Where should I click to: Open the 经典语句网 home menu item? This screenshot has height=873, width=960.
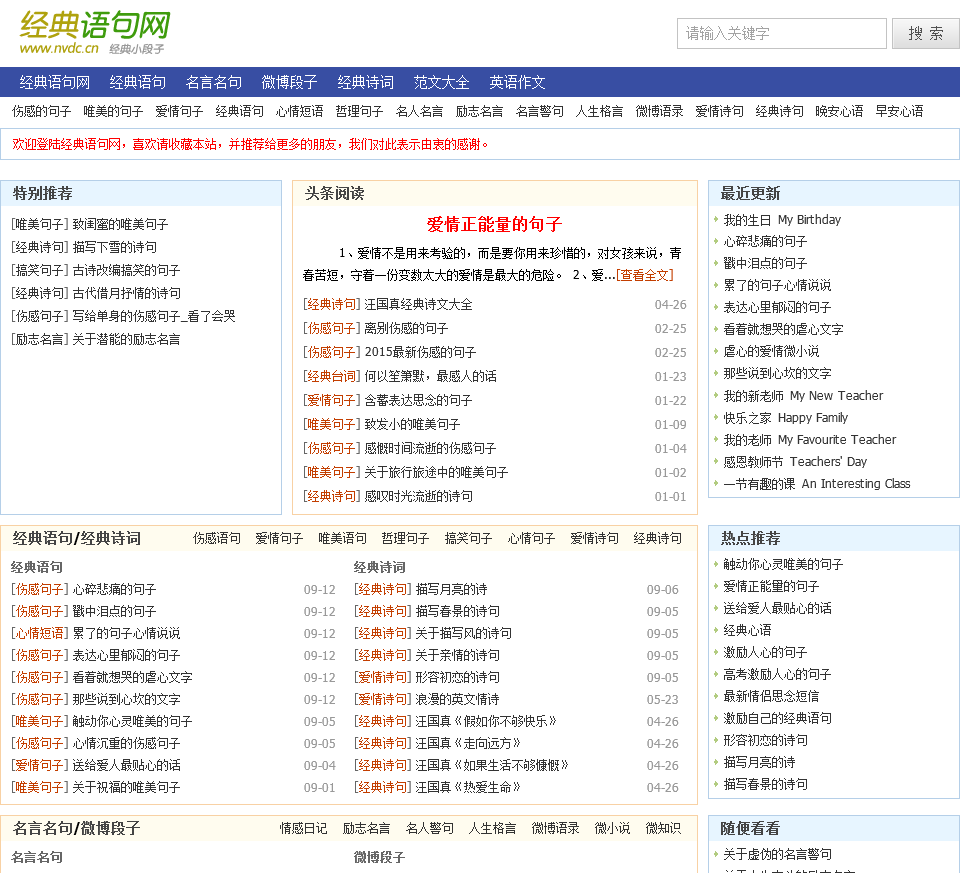click(x=54, y=82)
